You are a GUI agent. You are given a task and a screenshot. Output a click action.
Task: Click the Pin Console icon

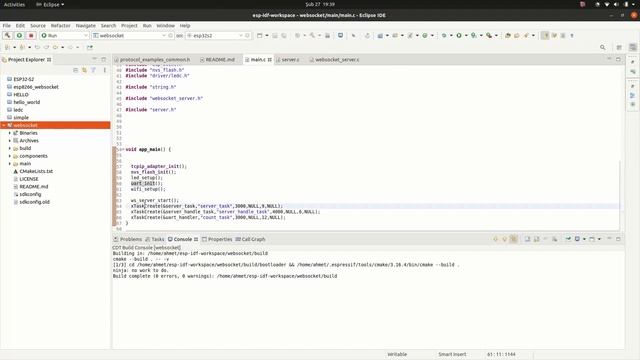[568, 239]
